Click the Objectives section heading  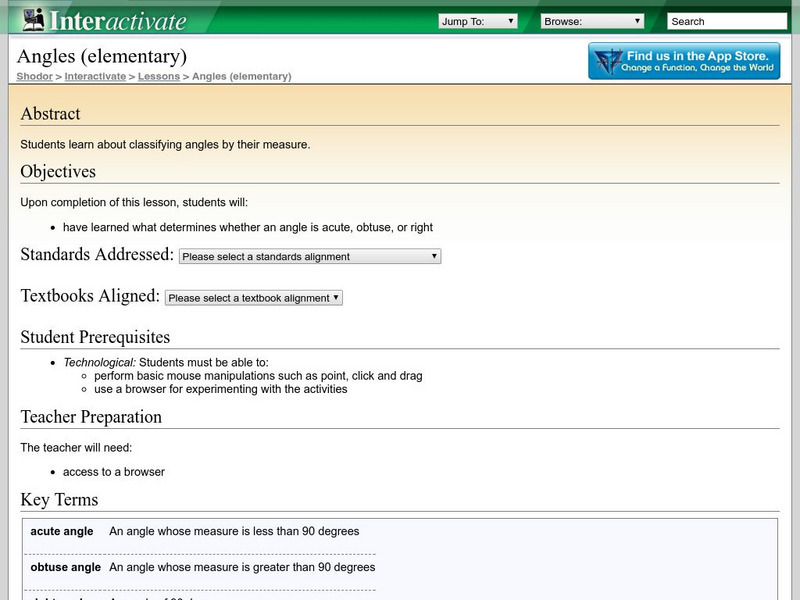point(58,171)
